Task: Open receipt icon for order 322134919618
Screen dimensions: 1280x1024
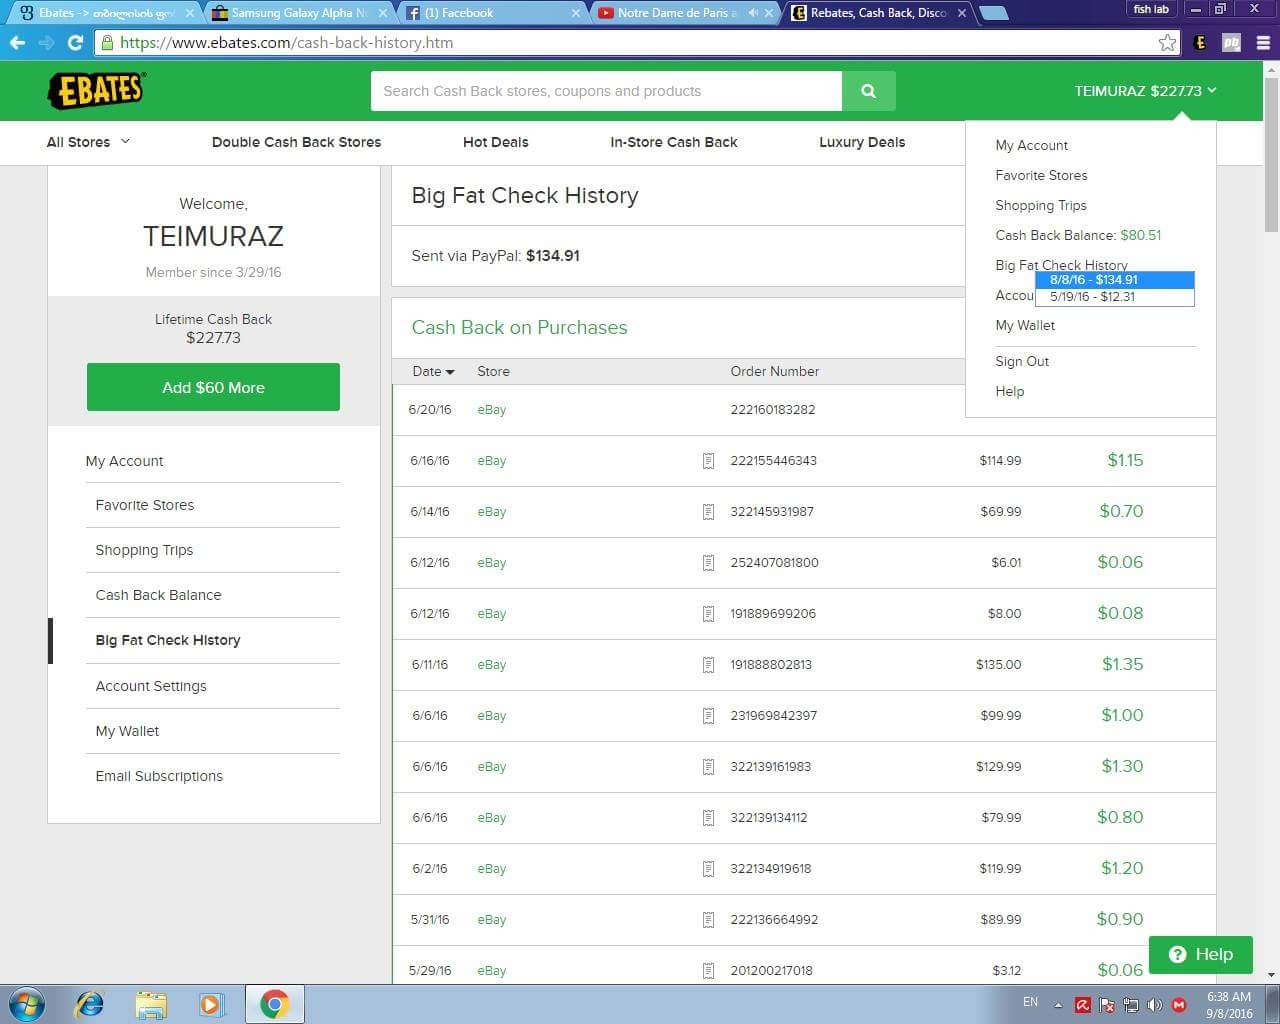Action: 708,869
